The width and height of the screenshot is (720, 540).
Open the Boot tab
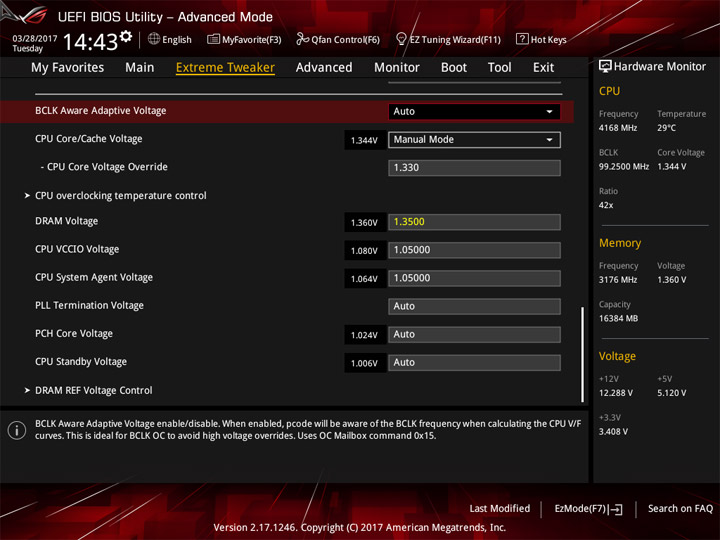pos(454,68)
